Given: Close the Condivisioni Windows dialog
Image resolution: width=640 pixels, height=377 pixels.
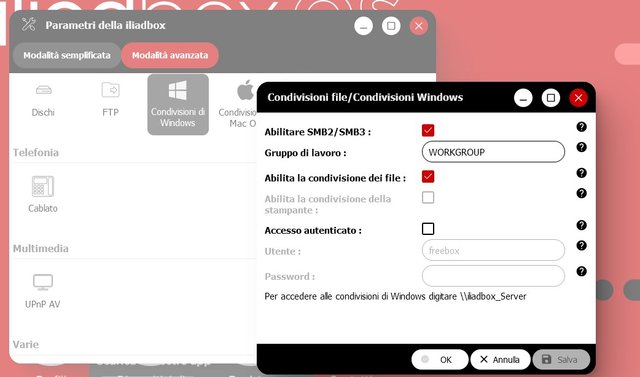Looking at the screenshot, I should click(578, 98).
